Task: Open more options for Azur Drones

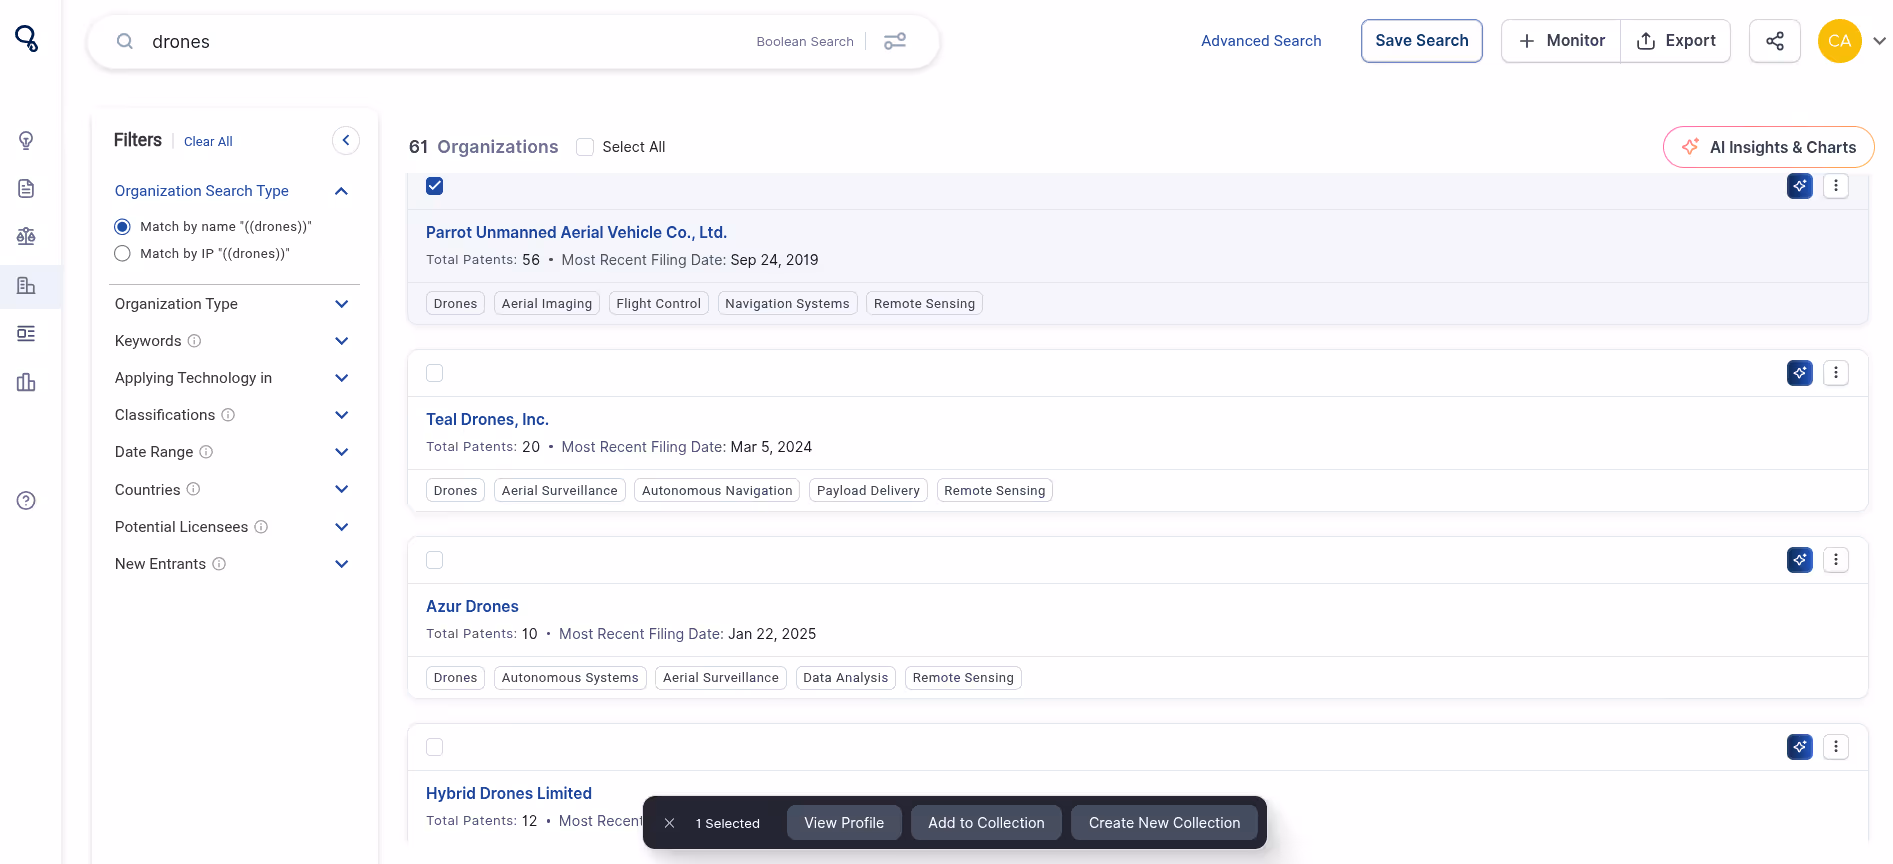Action: click(x=1836, y=560)
